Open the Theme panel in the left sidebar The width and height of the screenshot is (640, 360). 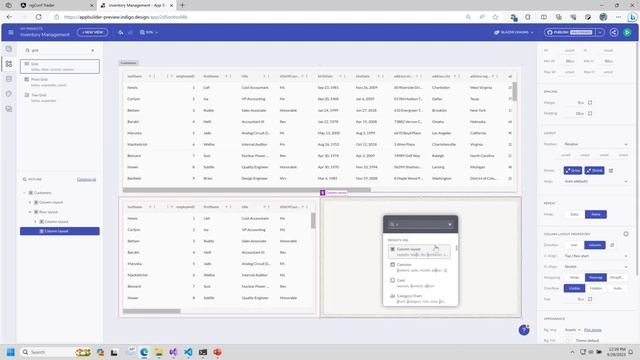click(x=9, y=94)
